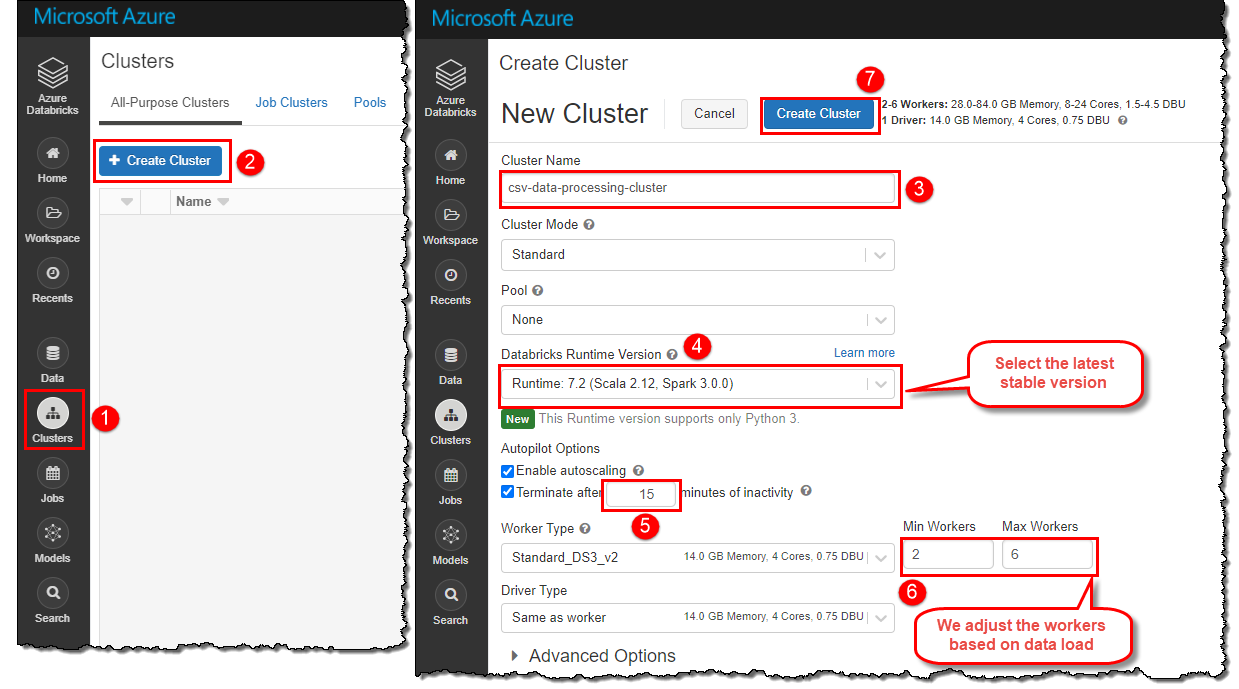Expand Advanced Options section
Image resolution: width=1239 pixels, height=689 pixels.
[x=593, y=656]
